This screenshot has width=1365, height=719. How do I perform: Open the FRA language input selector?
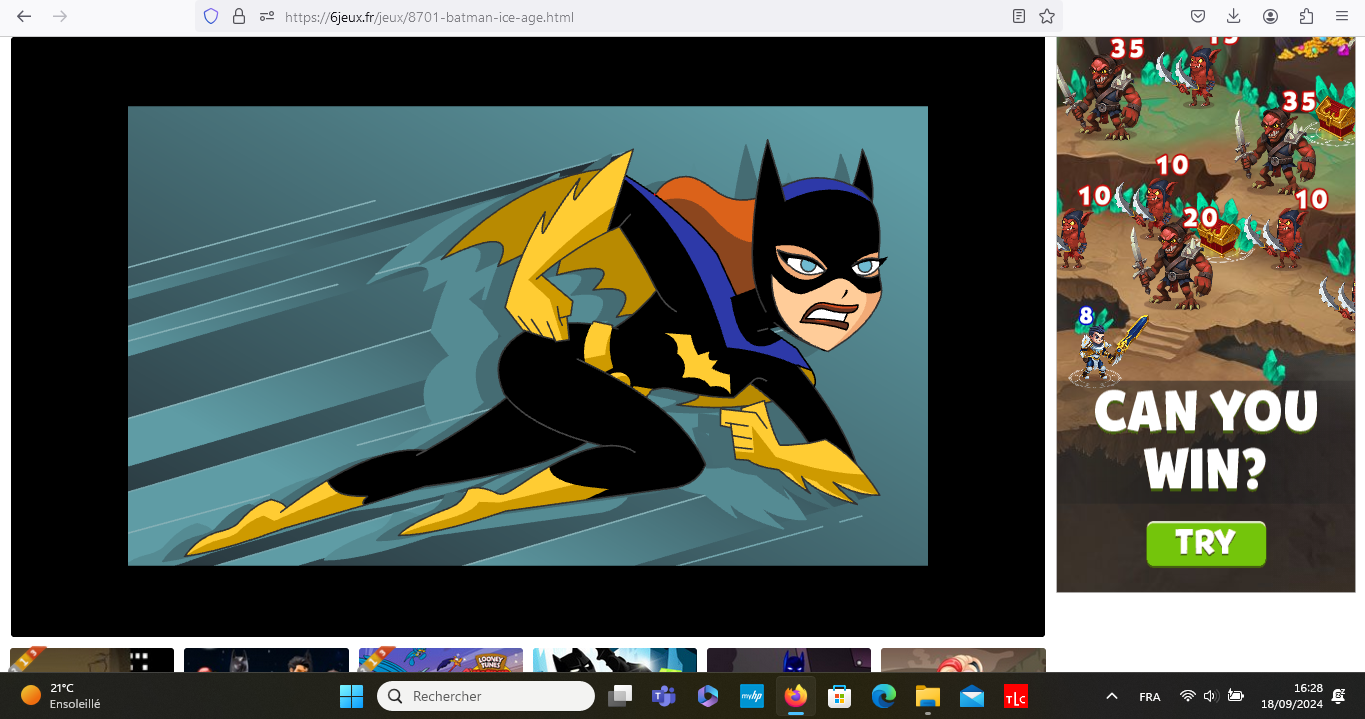(1150, 696)
